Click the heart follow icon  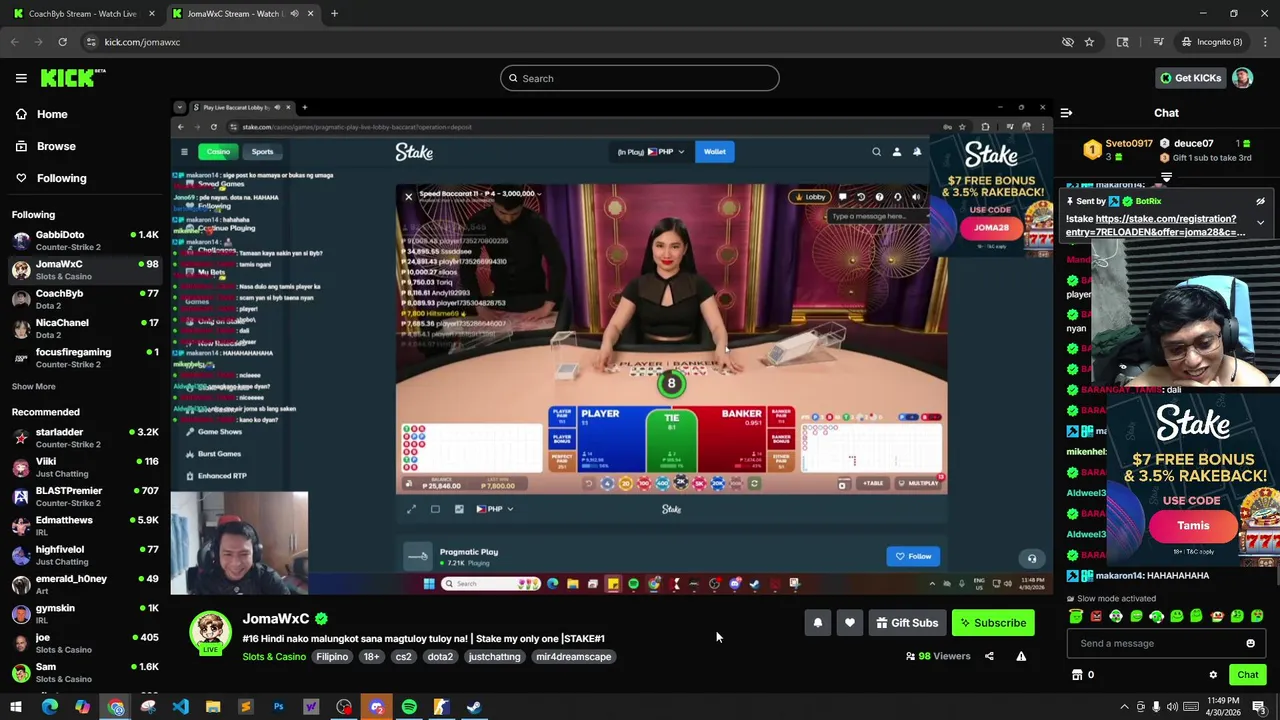pyautogui.click(x=849, y=623)
